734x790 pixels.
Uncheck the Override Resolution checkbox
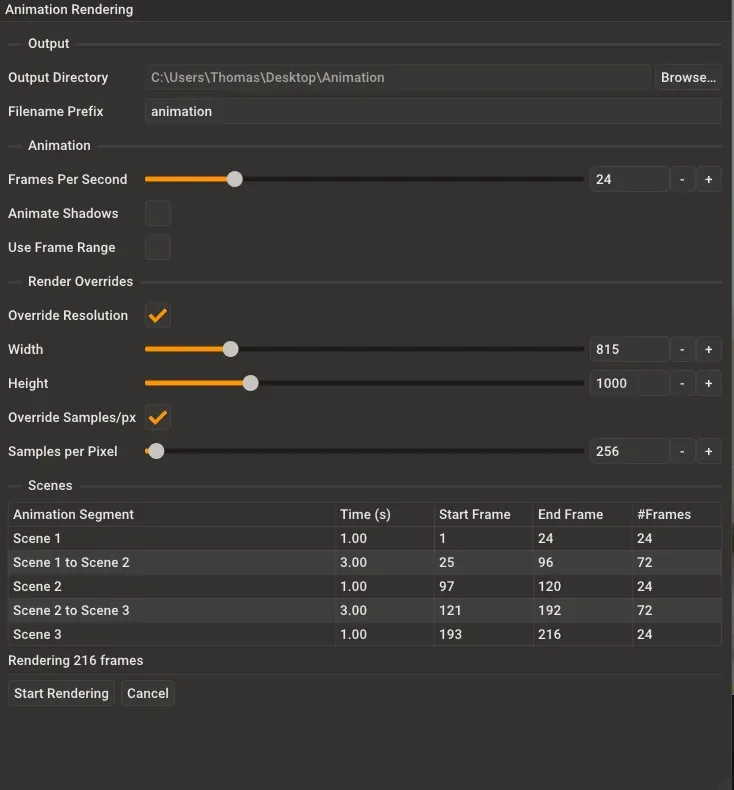[x=158, y=315]
